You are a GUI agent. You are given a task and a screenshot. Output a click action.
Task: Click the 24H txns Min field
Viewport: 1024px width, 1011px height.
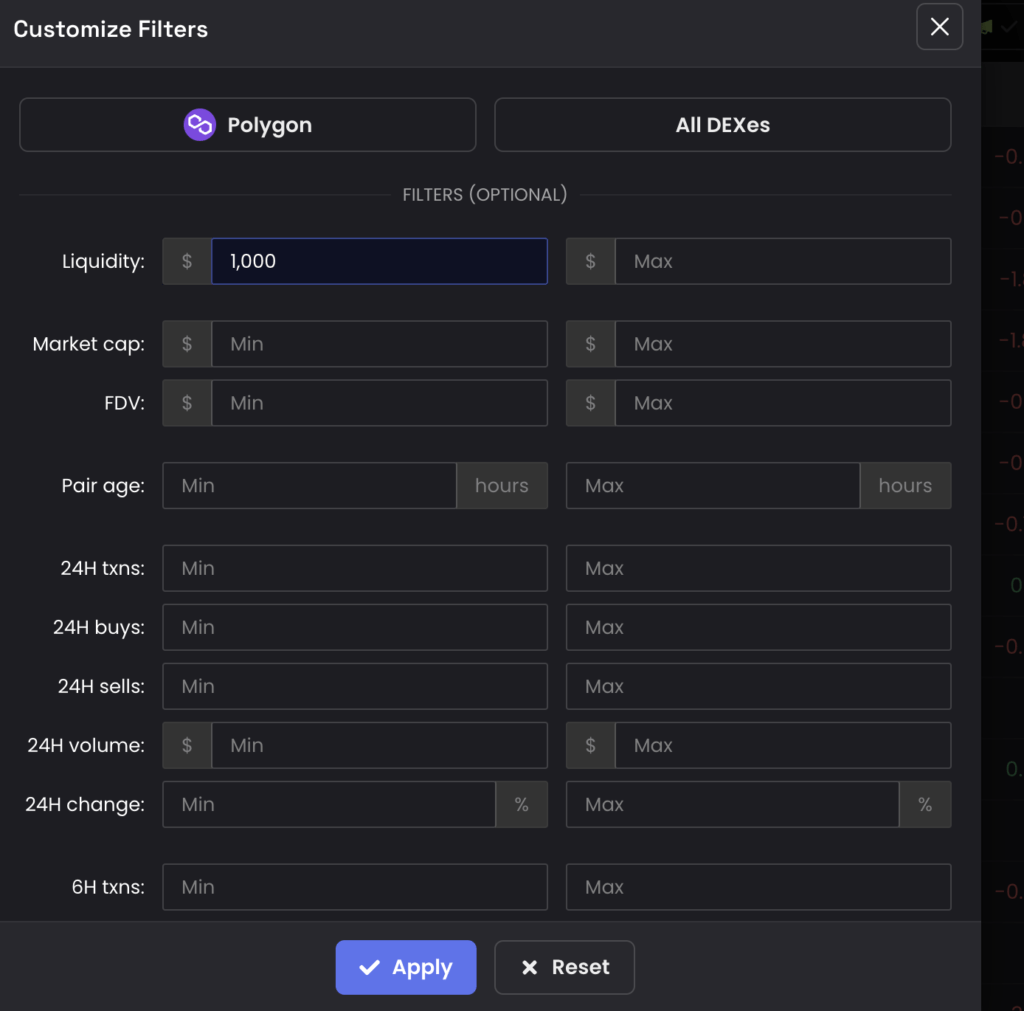coord(354,568)
